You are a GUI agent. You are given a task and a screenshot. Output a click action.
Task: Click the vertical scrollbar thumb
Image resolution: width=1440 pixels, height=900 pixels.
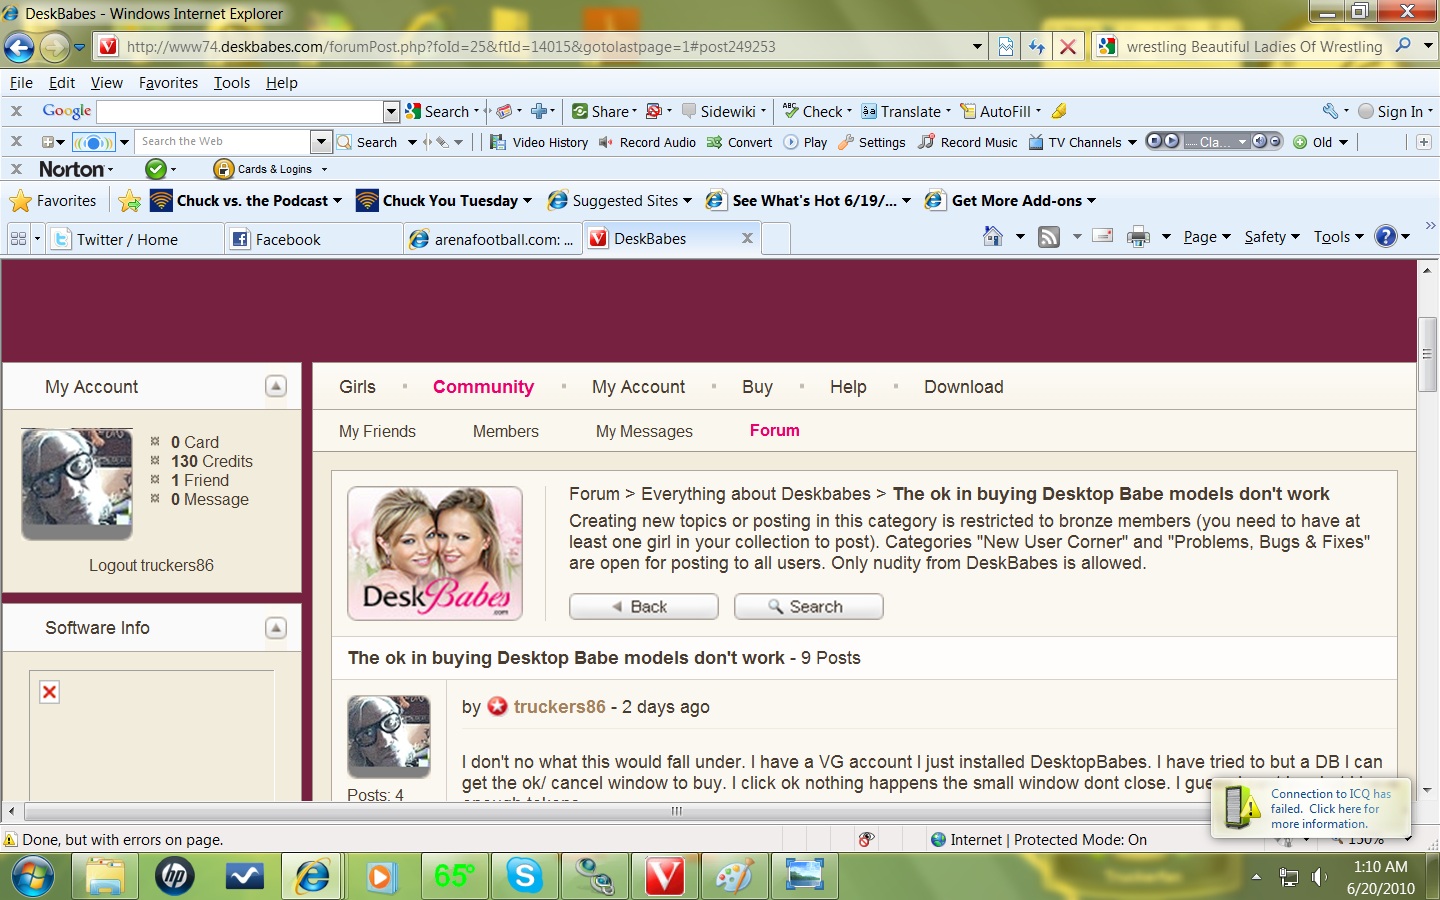(1427, 354)
